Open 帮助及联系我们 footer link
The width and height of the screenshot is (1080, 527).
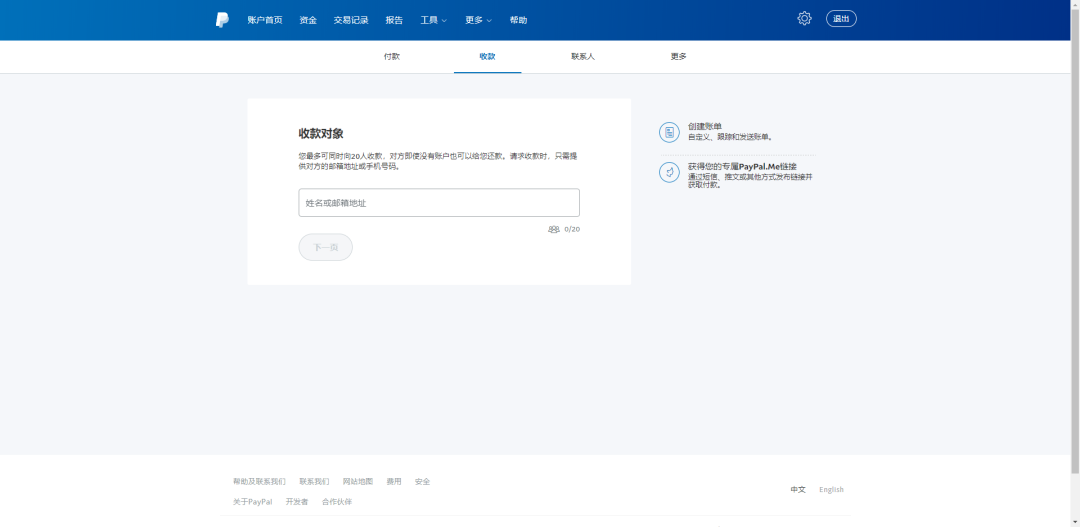pos(259,482)
